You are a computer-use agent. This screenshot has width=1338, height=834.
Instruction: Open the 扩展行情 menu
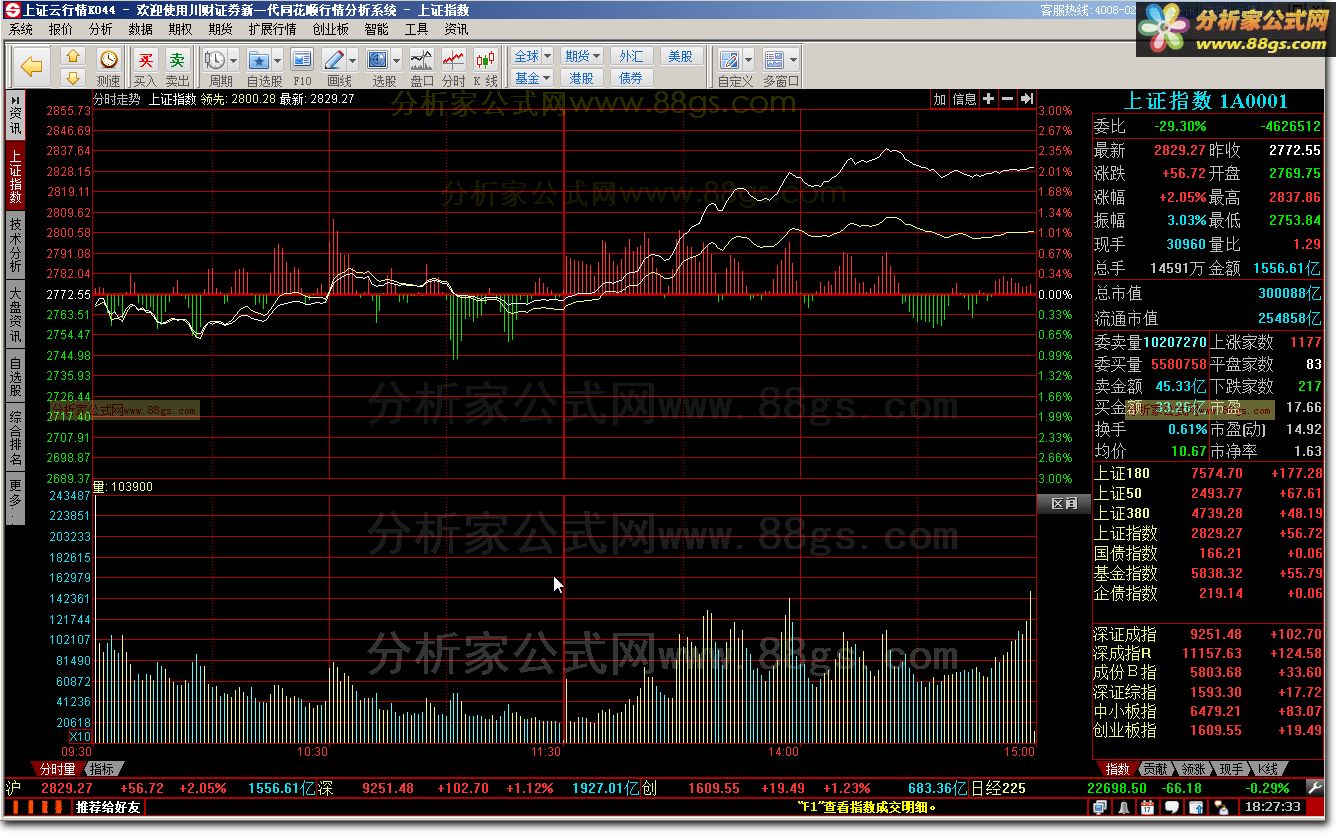273,29
